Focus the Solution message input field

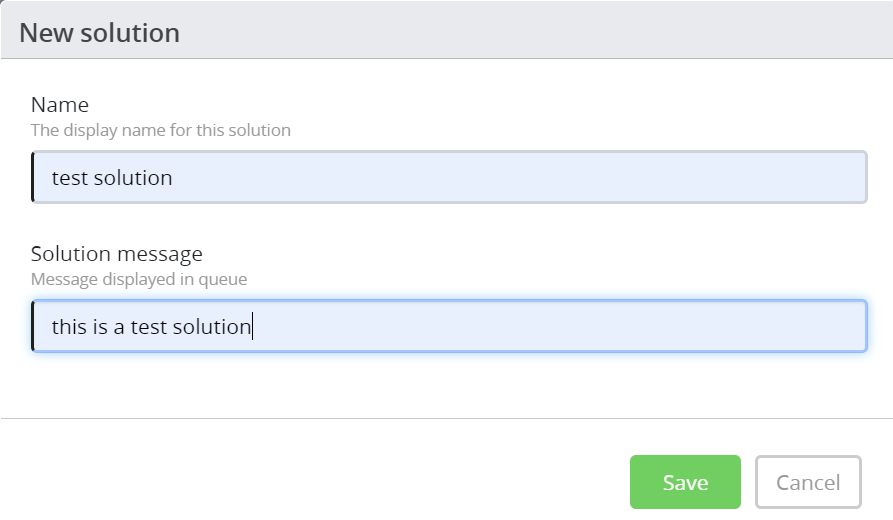tap(450, 326)
